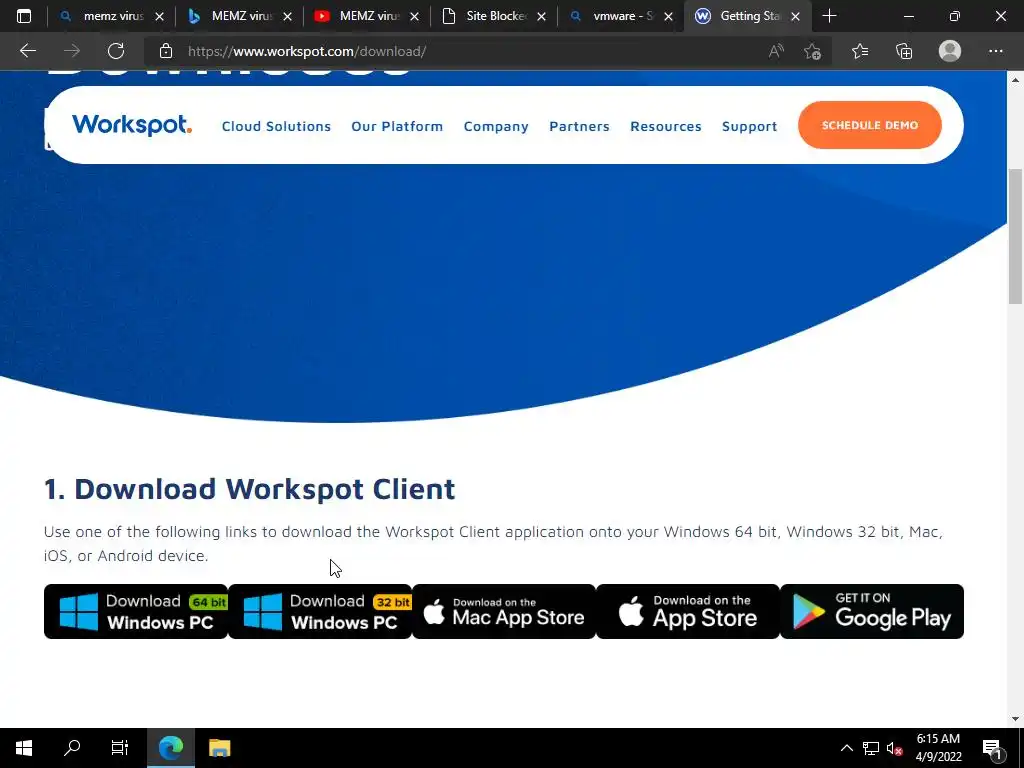Add this page to favorites
Image resolution: width=1024 pixels, height=768 pixels.
[x=812, y=51]
